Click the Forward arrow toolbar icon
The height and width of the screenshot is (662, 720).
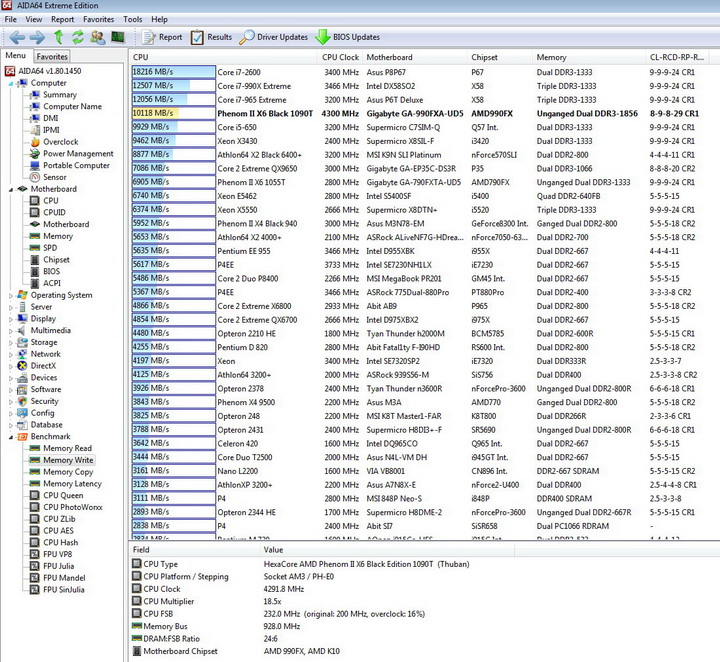coord(38,37)
